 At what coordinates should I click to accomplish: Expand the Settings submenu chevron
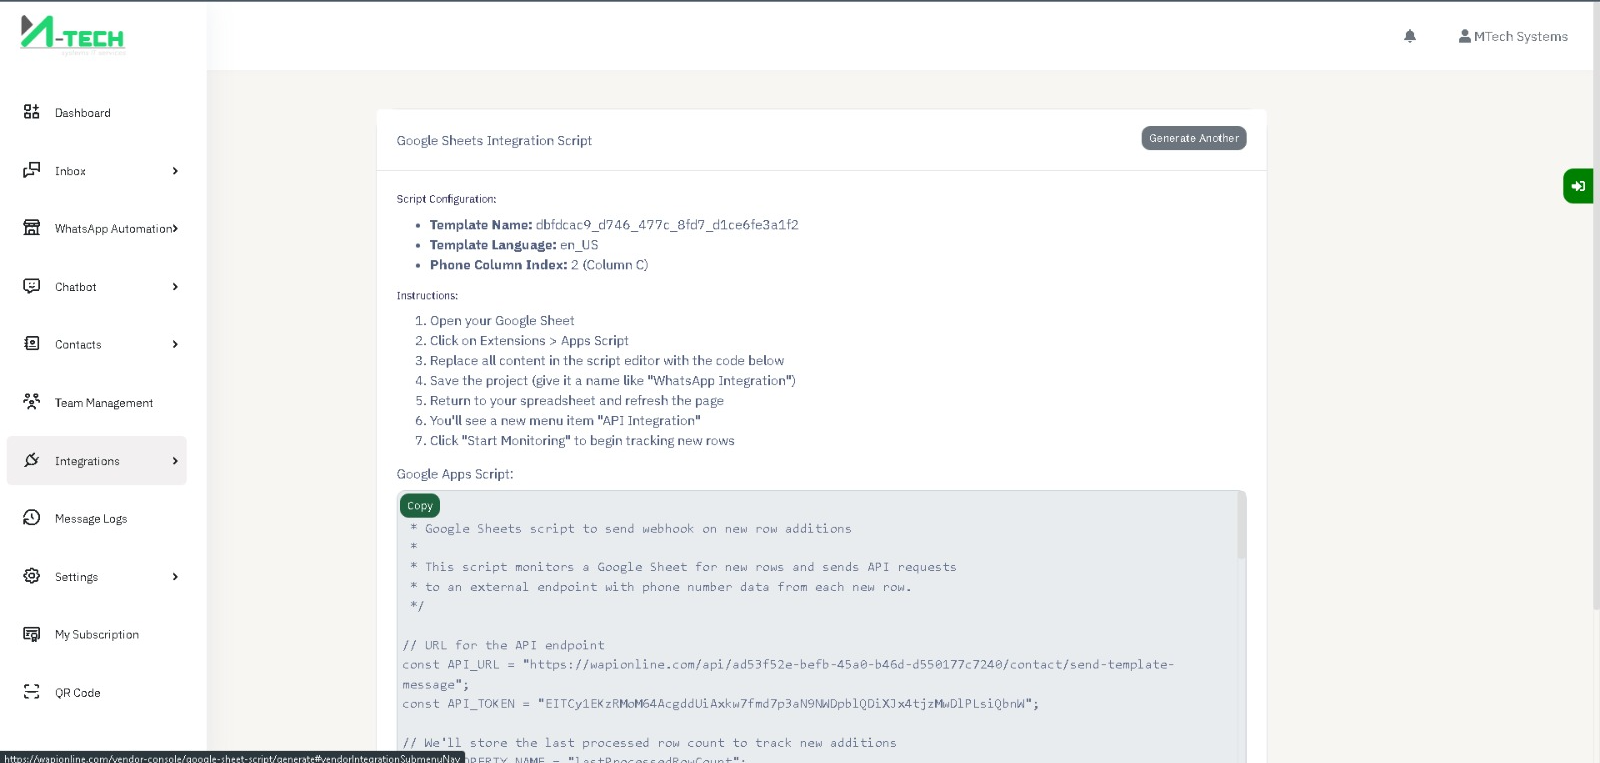pyautogui.click(x=175, y=577)
